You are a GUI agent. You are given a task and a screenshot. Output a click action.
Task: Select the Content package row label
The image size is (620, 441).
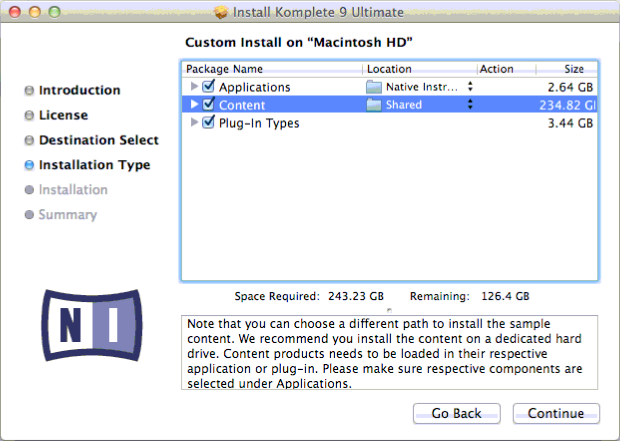pyautogui.click(x=242, y=105)
